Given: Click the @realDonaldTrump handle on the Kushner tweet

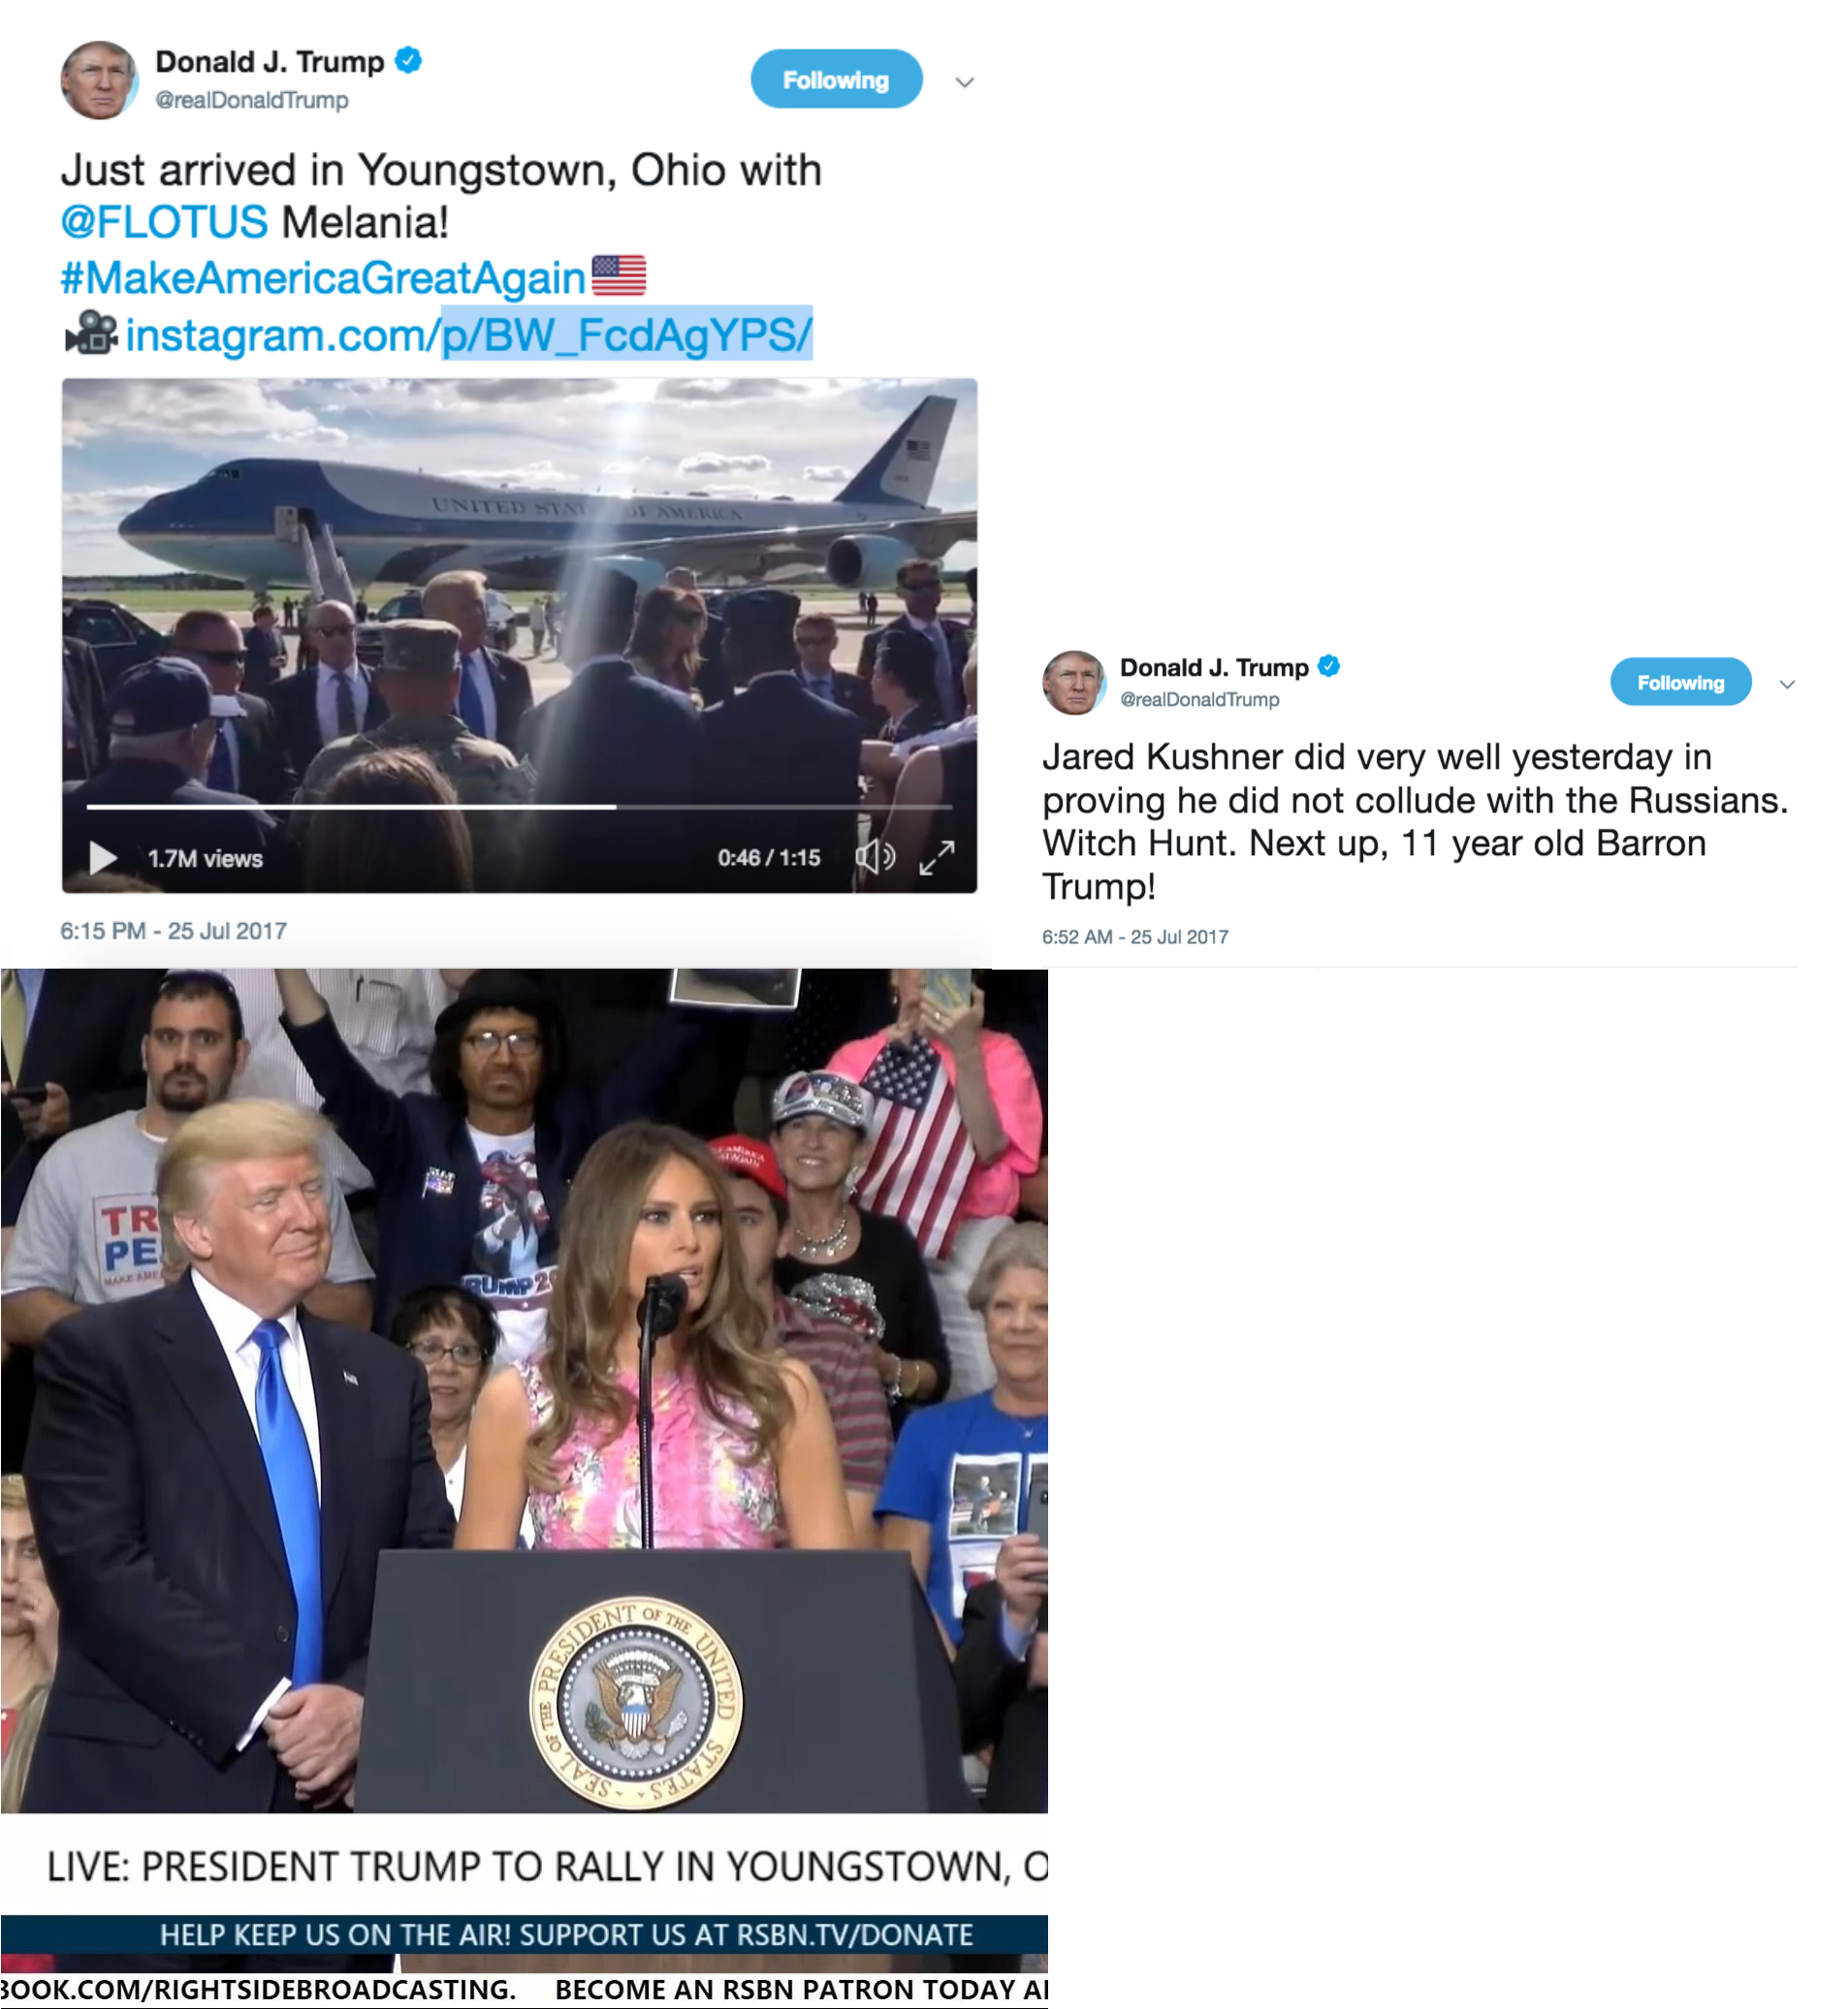Looking at the screenshot, I should point(1199,700).
